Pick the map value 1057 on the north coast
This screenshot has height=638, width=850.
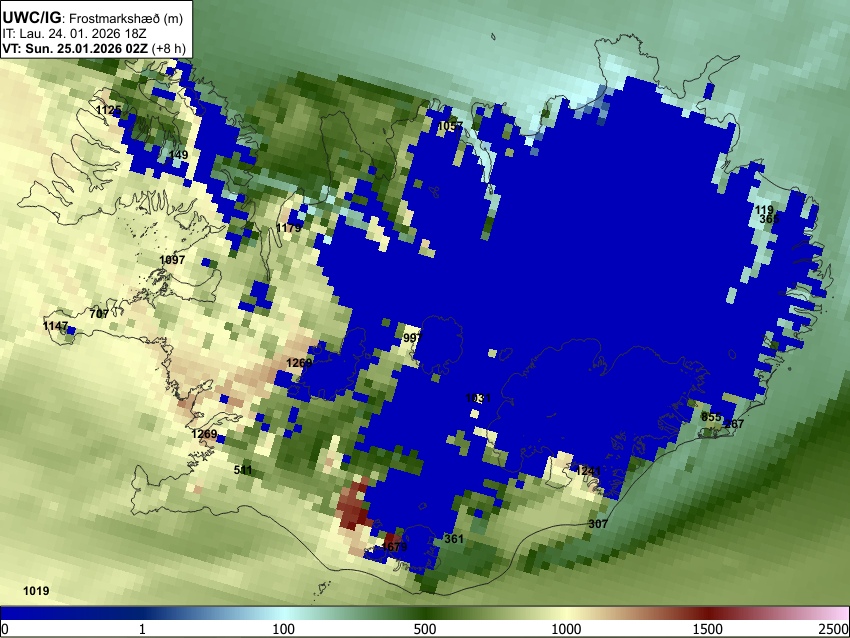point(450,126)
